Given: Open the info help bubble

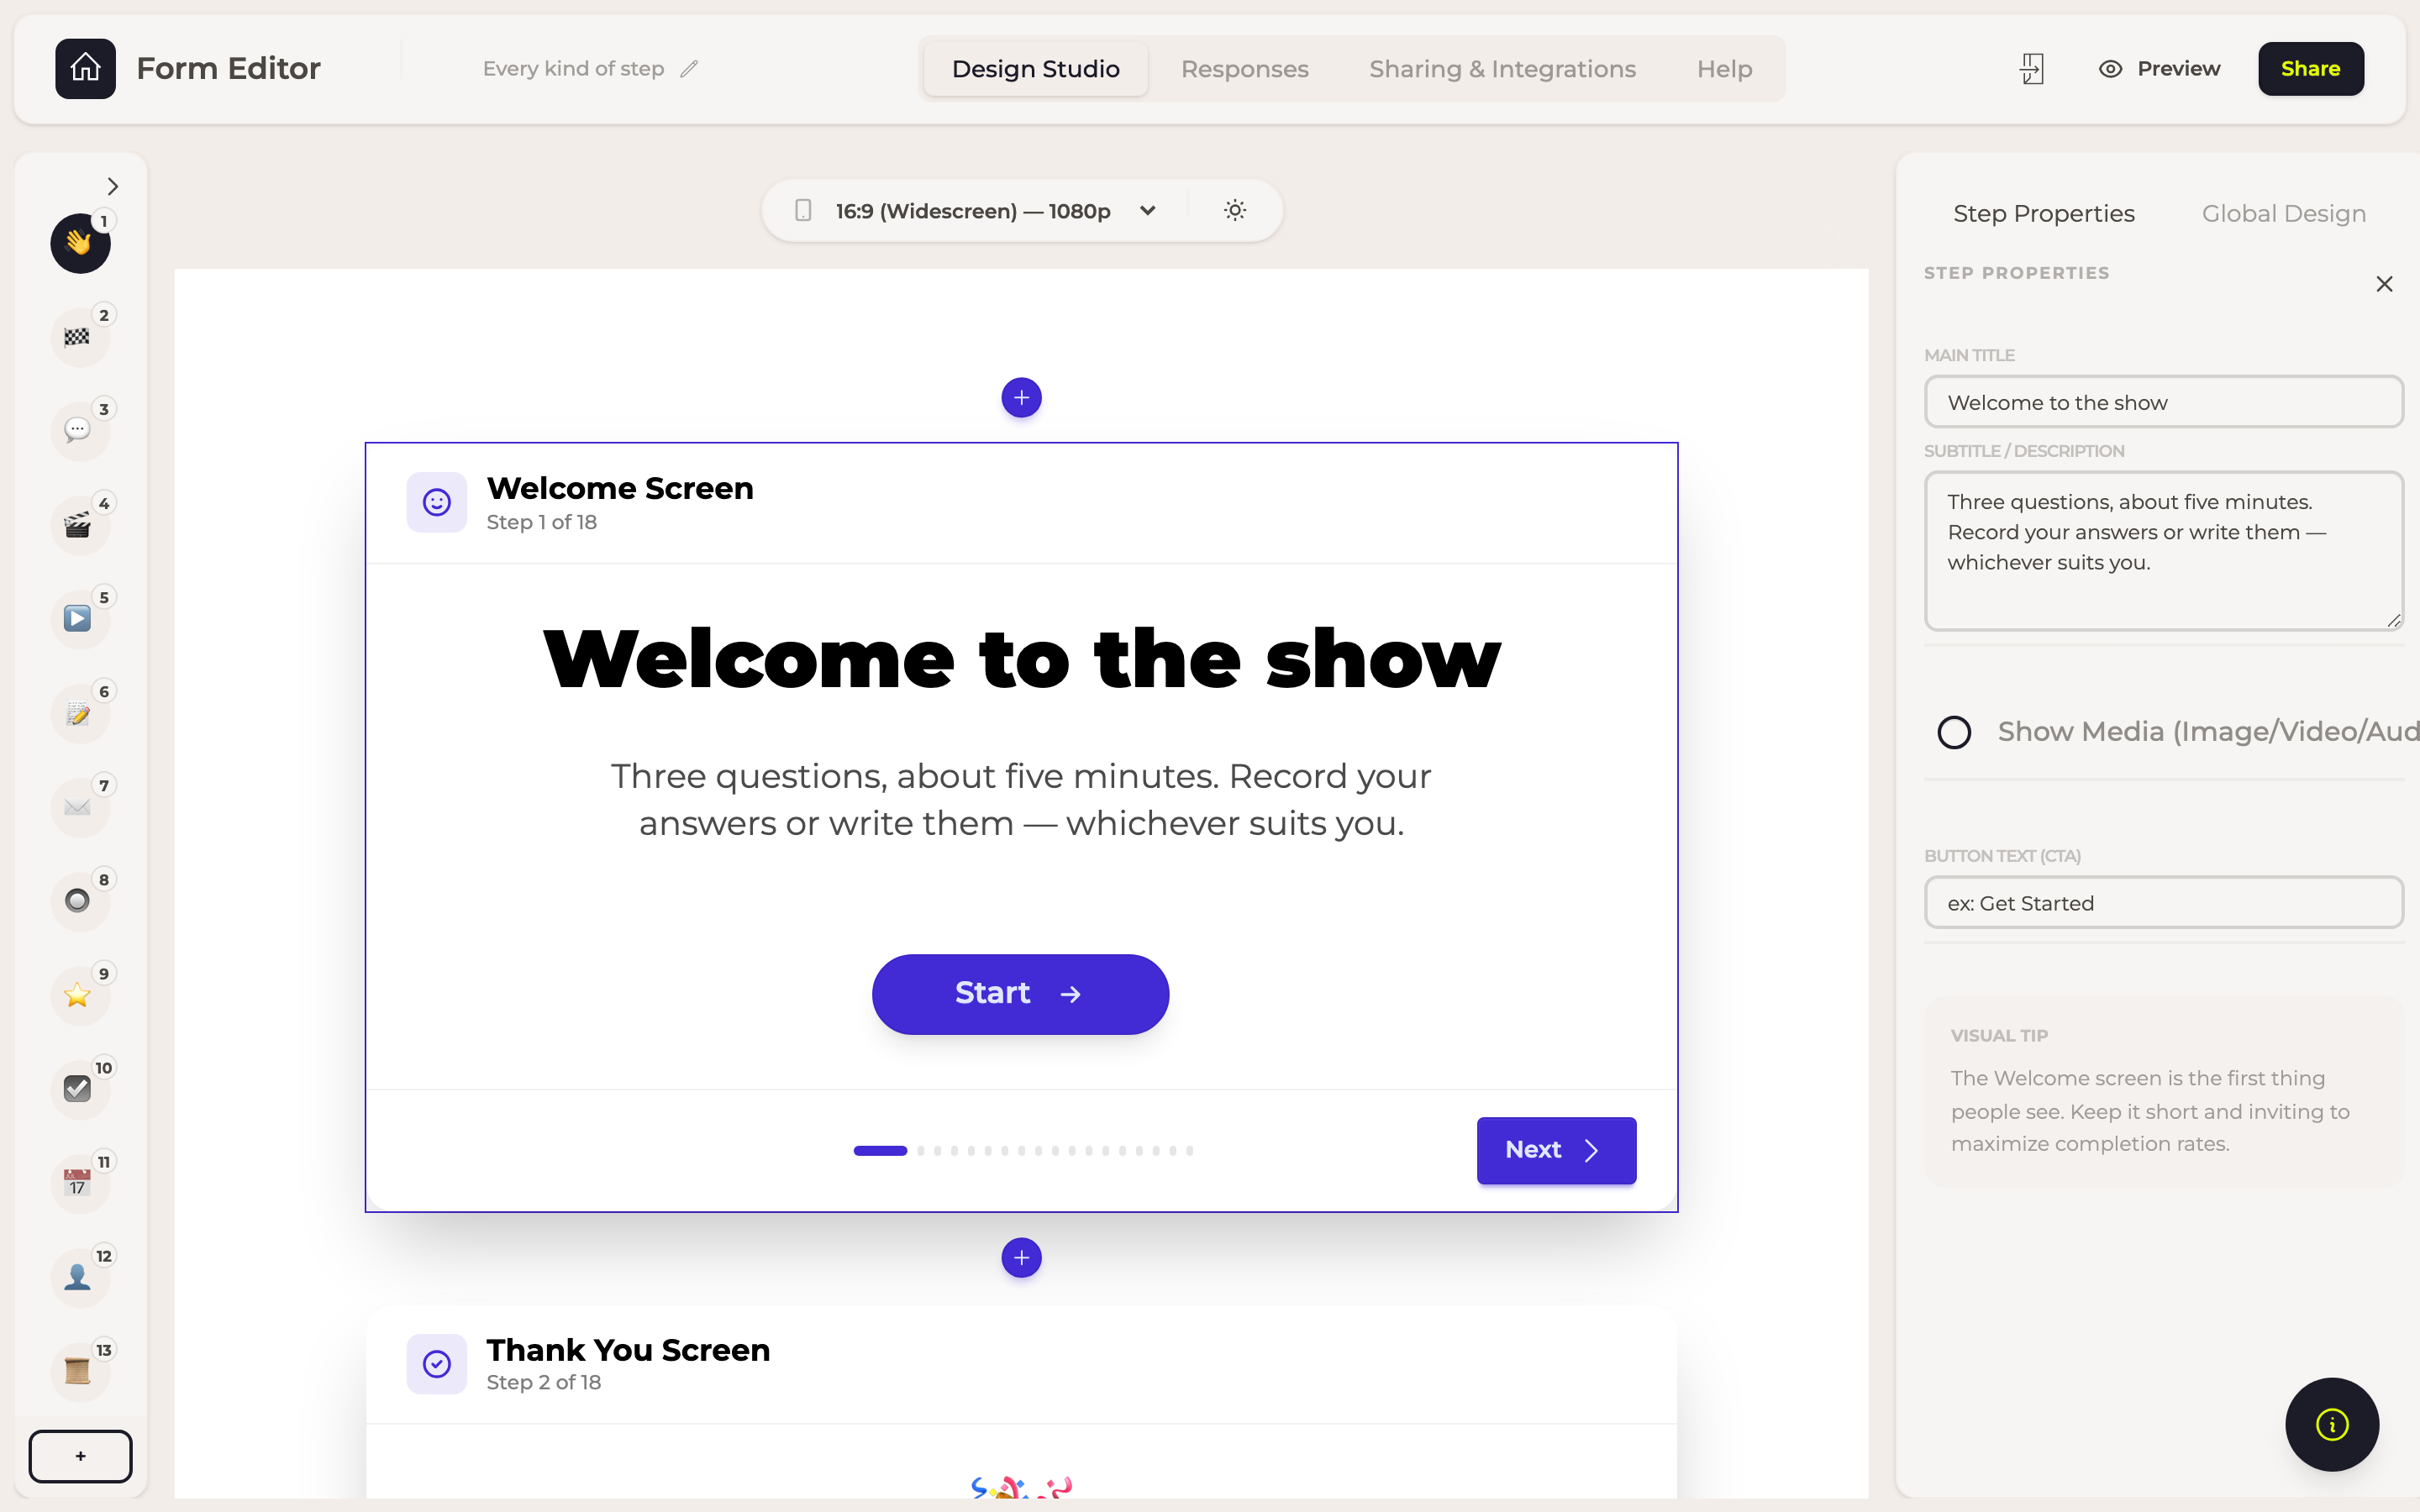Looking at the screenshot, I should pyautogui.click(x=2332, y=1424).
